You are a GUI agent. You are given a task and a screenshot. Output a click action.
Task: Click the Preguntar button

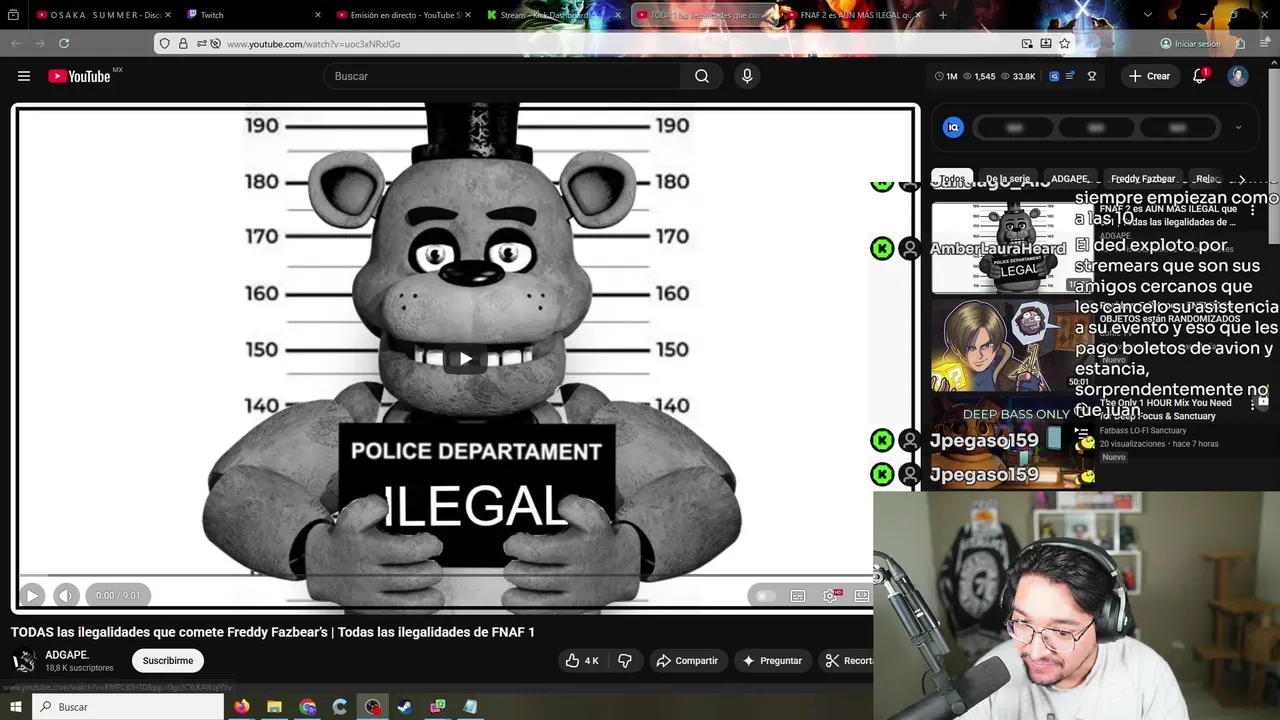pyautogui.click(x=772, y=660)
